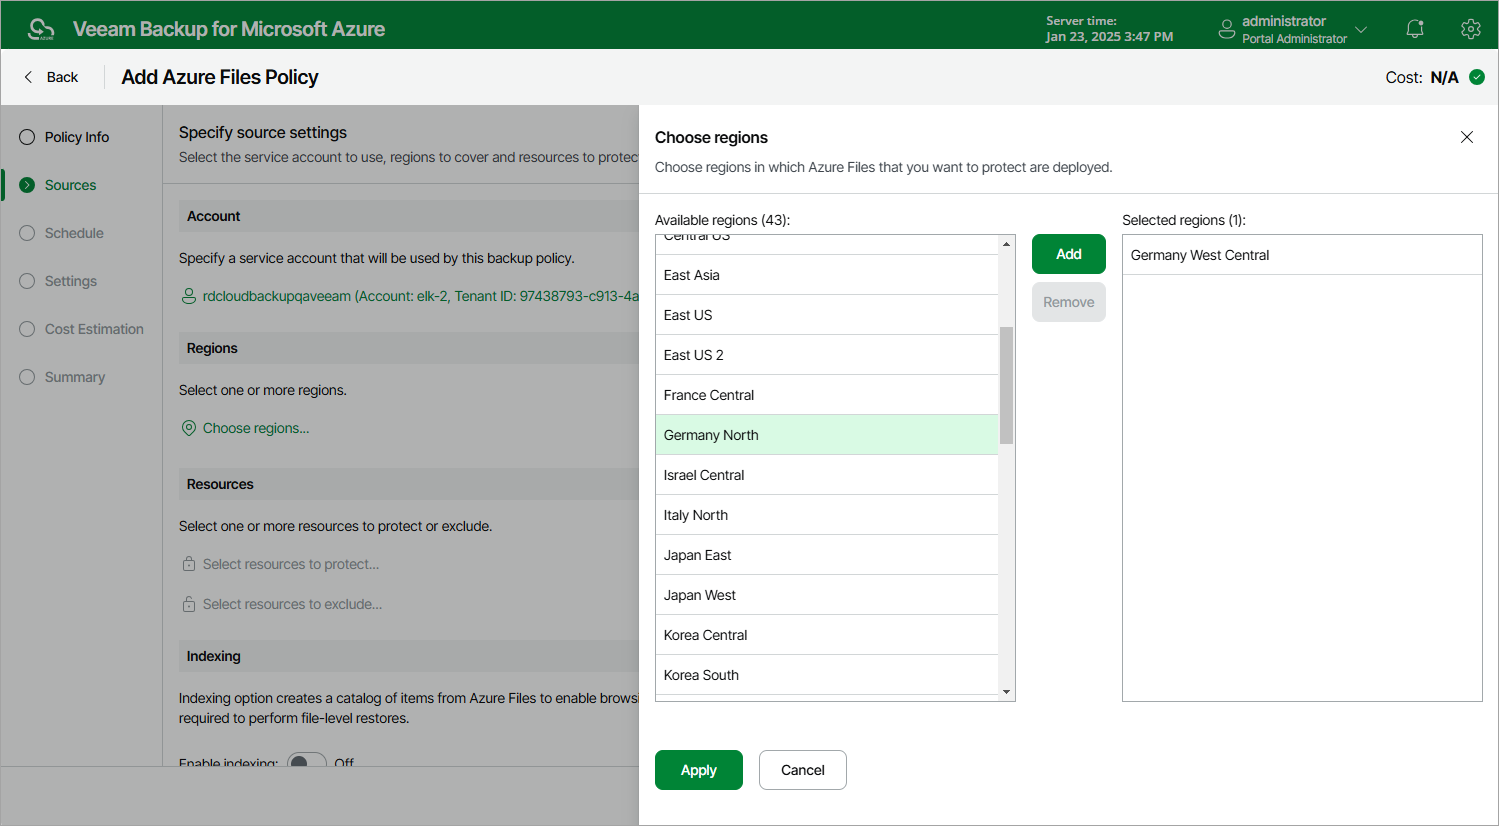Click the administrator user avatar icon

coord(1227,30)
